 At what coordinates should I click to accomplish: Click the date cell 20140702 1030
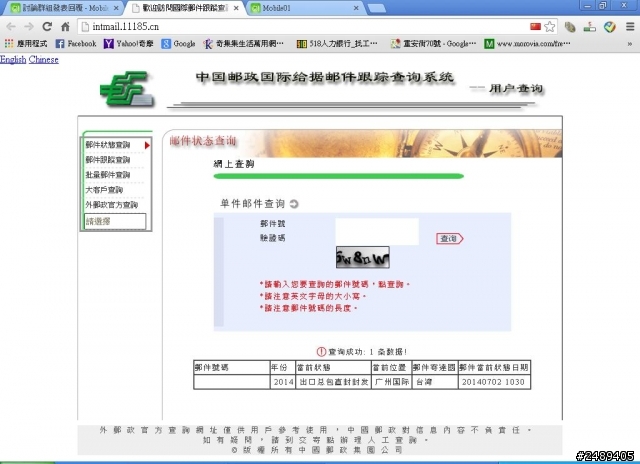point(494,382)
